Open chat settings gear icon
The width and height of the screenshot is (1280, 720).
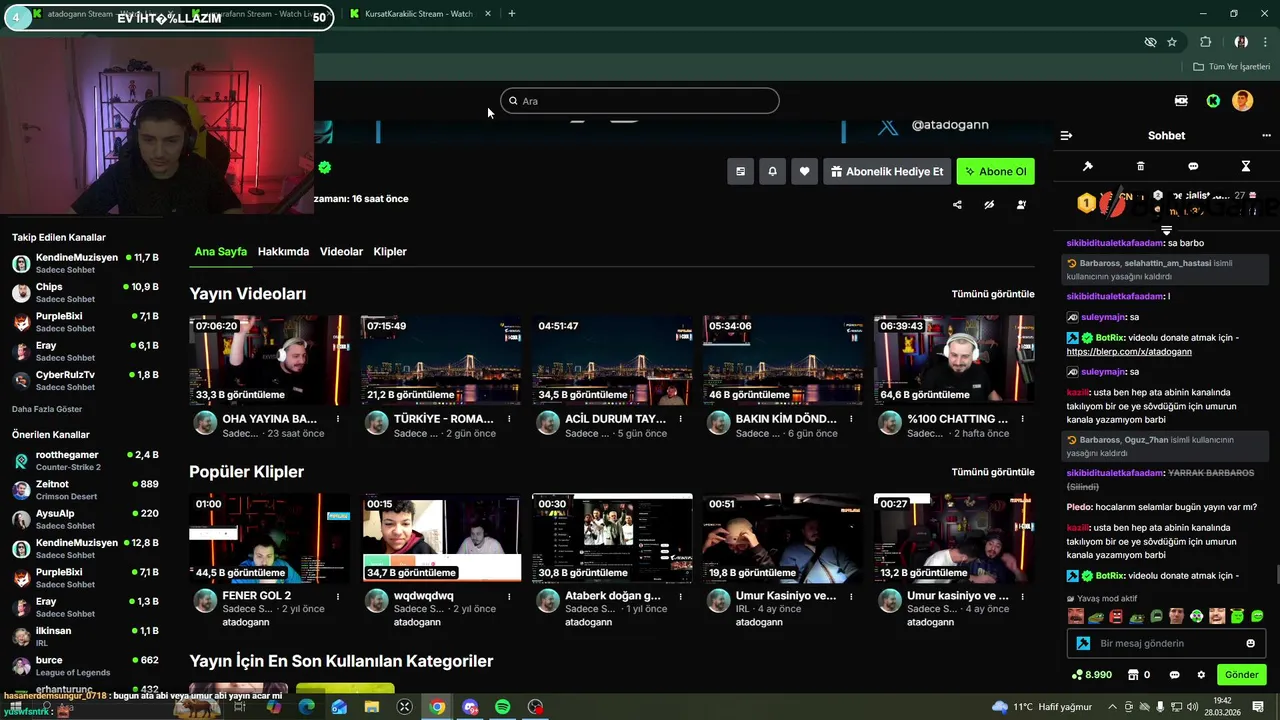click(x=1201, y=675)
